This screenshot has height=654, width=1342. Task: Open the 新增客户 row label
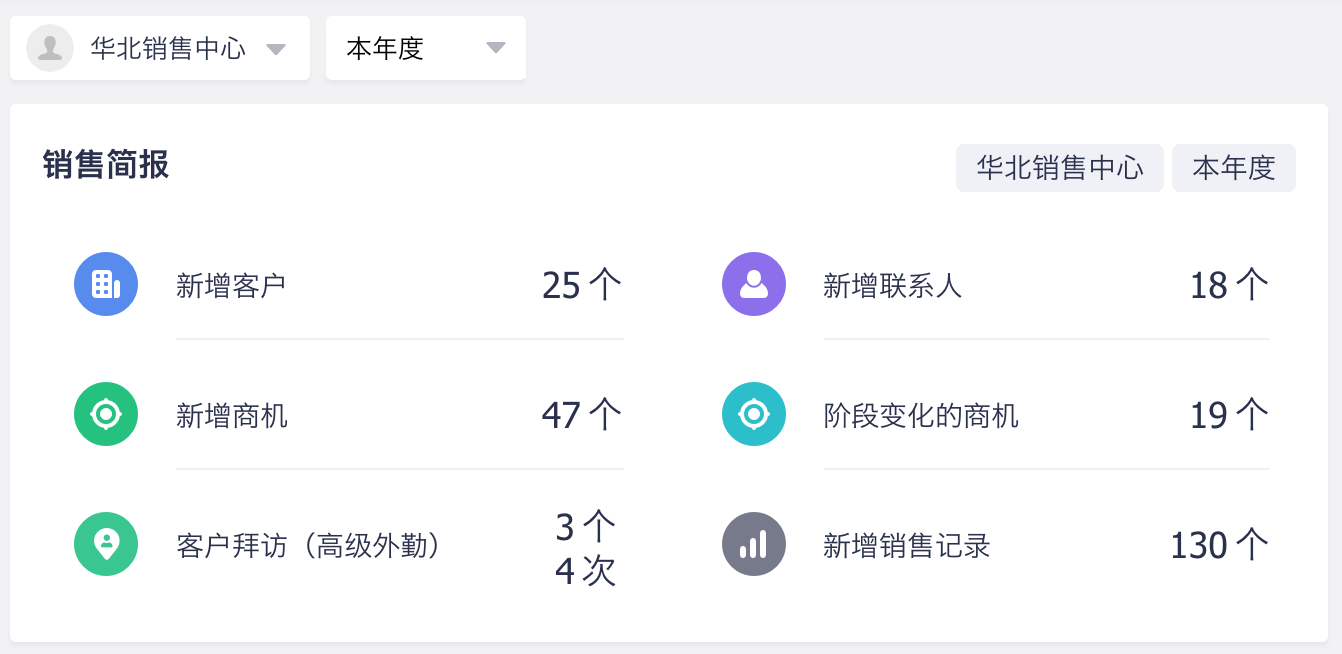coord(231,285)
